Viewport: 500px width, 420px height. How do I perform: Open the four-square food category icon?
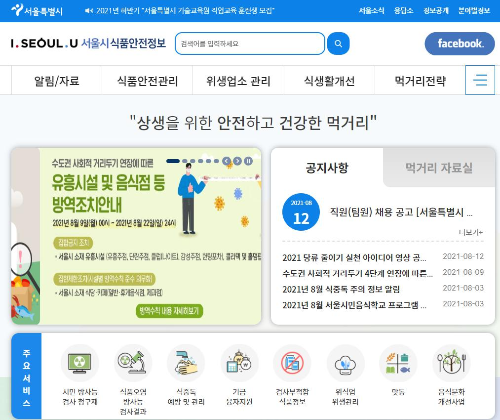point(398,363)
